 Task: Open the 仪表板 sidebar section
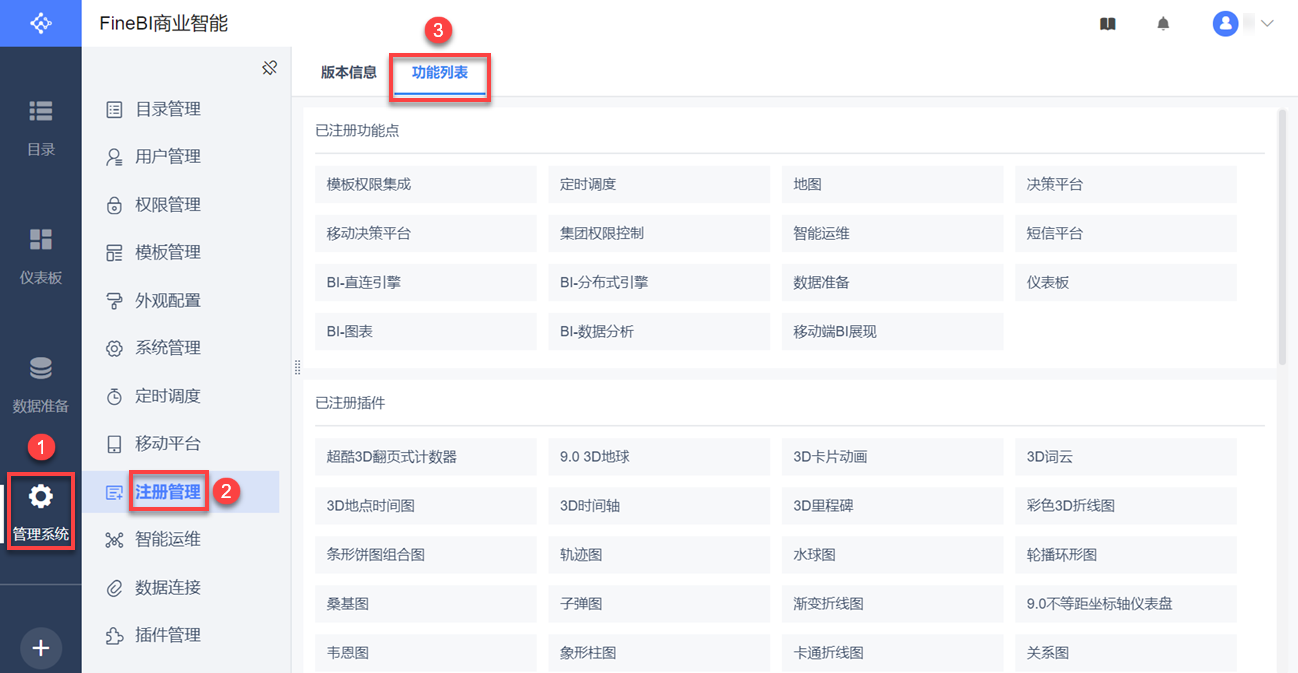tap(40, 255)
